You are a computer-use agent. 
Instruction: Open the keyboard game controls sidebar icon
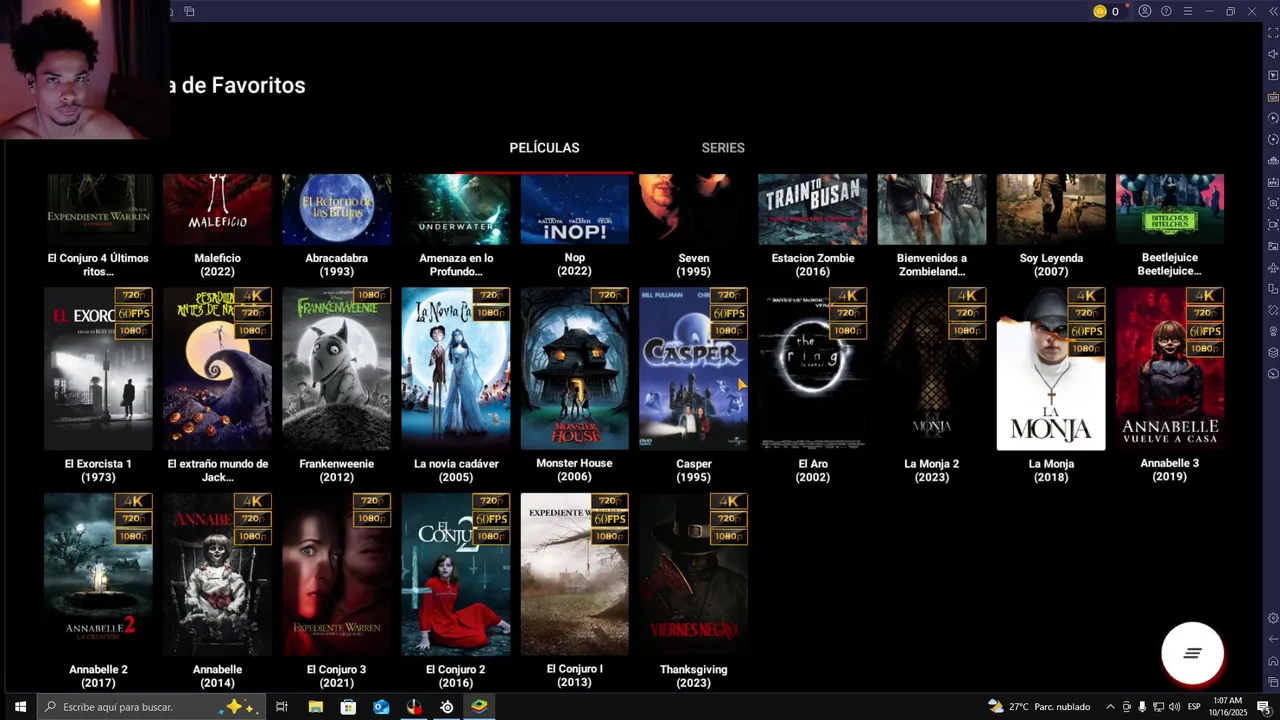tap(1273, 97)
